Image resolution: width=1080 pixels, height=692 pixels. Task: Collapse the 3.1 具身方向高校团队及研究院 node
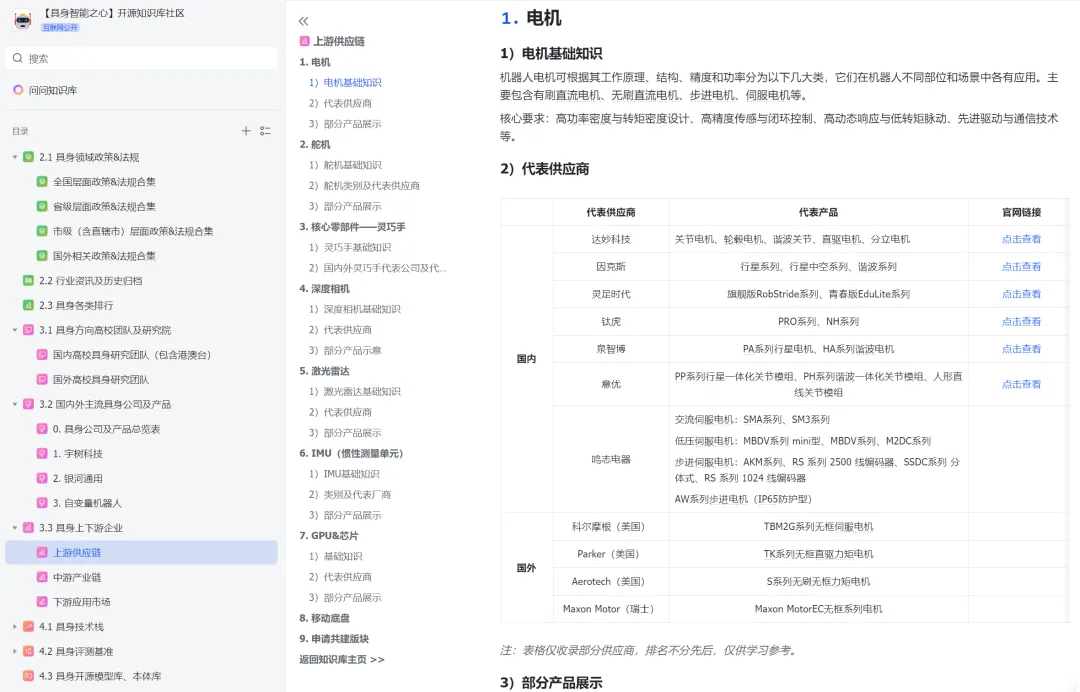coord(14,330)
